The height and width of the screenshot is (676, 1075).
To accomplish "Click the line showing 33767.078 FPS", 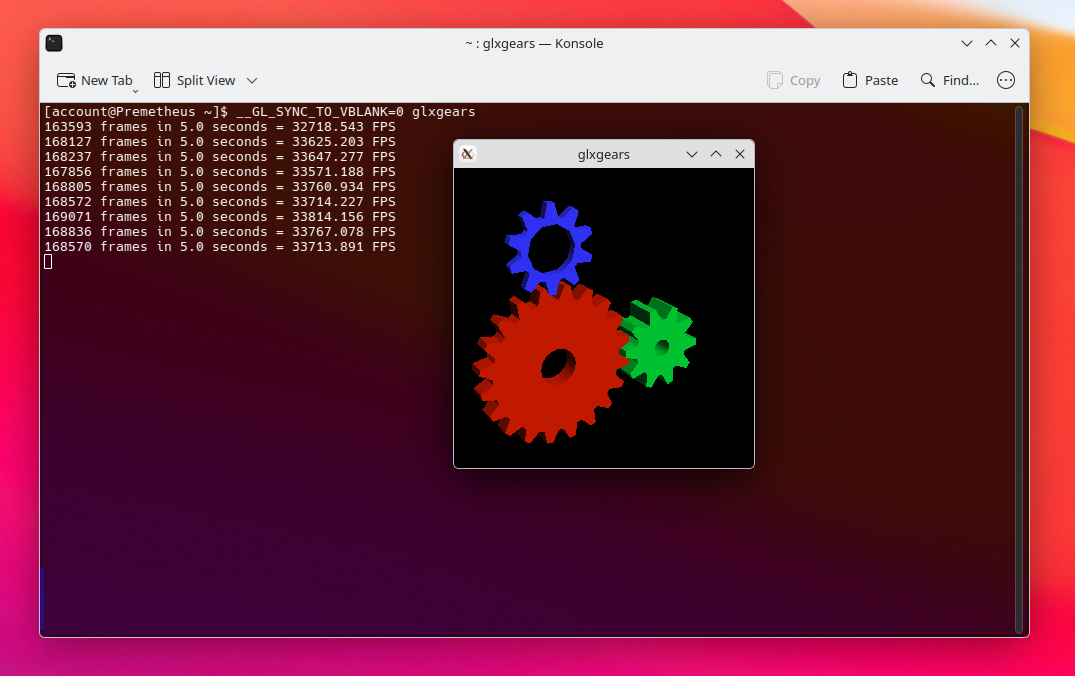I will click(x=220, y=232).
